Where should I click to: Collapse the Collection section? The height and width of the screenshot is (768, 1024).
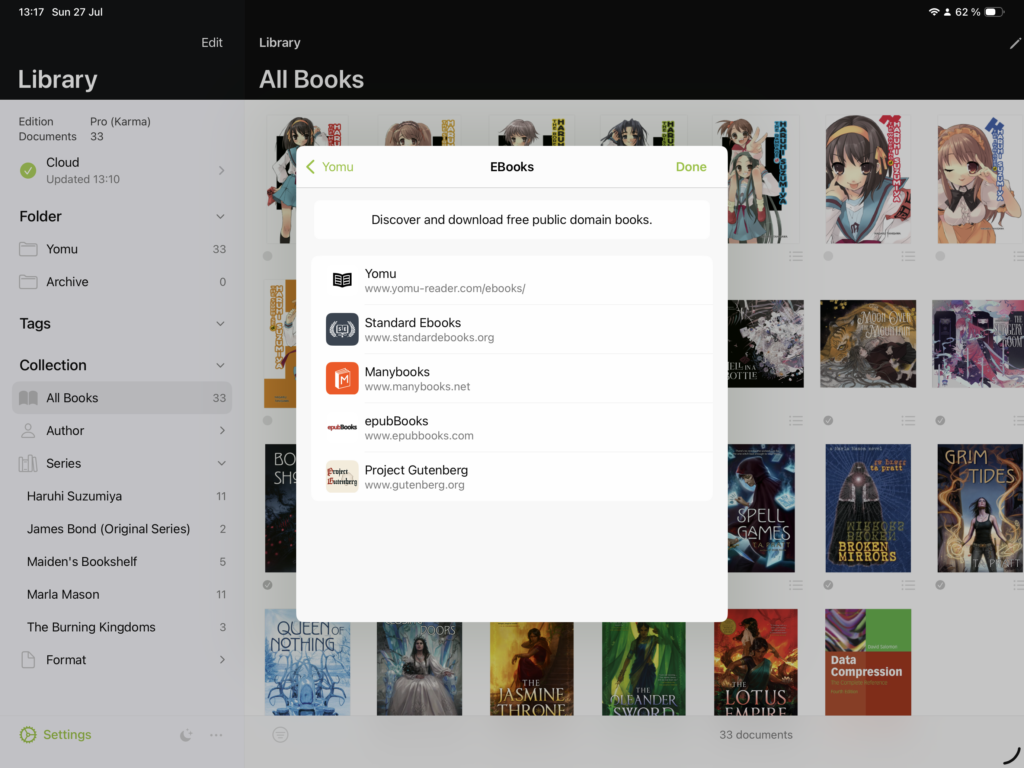[x=221, y=366]
